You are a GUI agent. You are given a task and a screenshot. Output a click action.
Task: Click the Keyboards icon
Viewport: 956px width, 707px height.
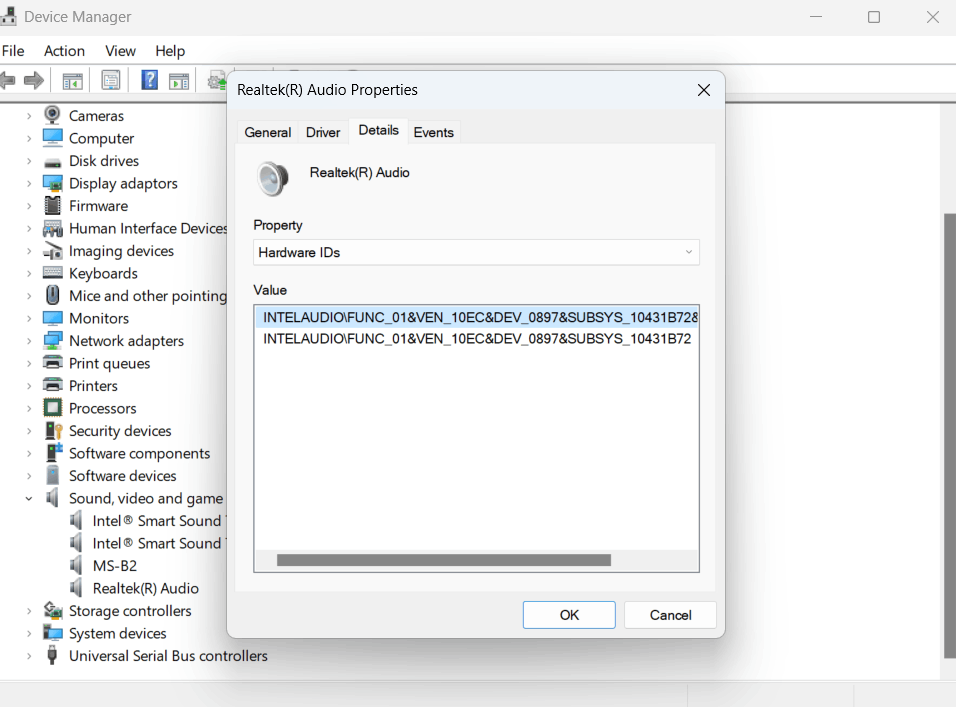pos(52,272)
